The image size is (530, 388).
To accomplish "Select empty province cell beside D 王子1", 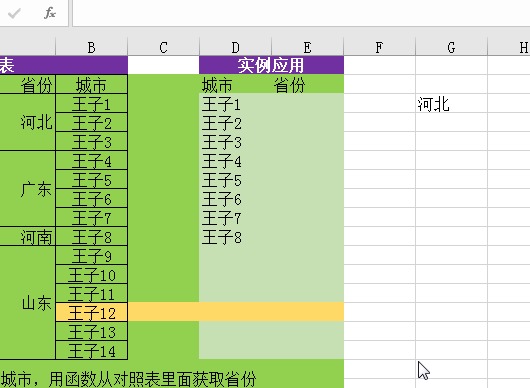I will coord(308,103).
